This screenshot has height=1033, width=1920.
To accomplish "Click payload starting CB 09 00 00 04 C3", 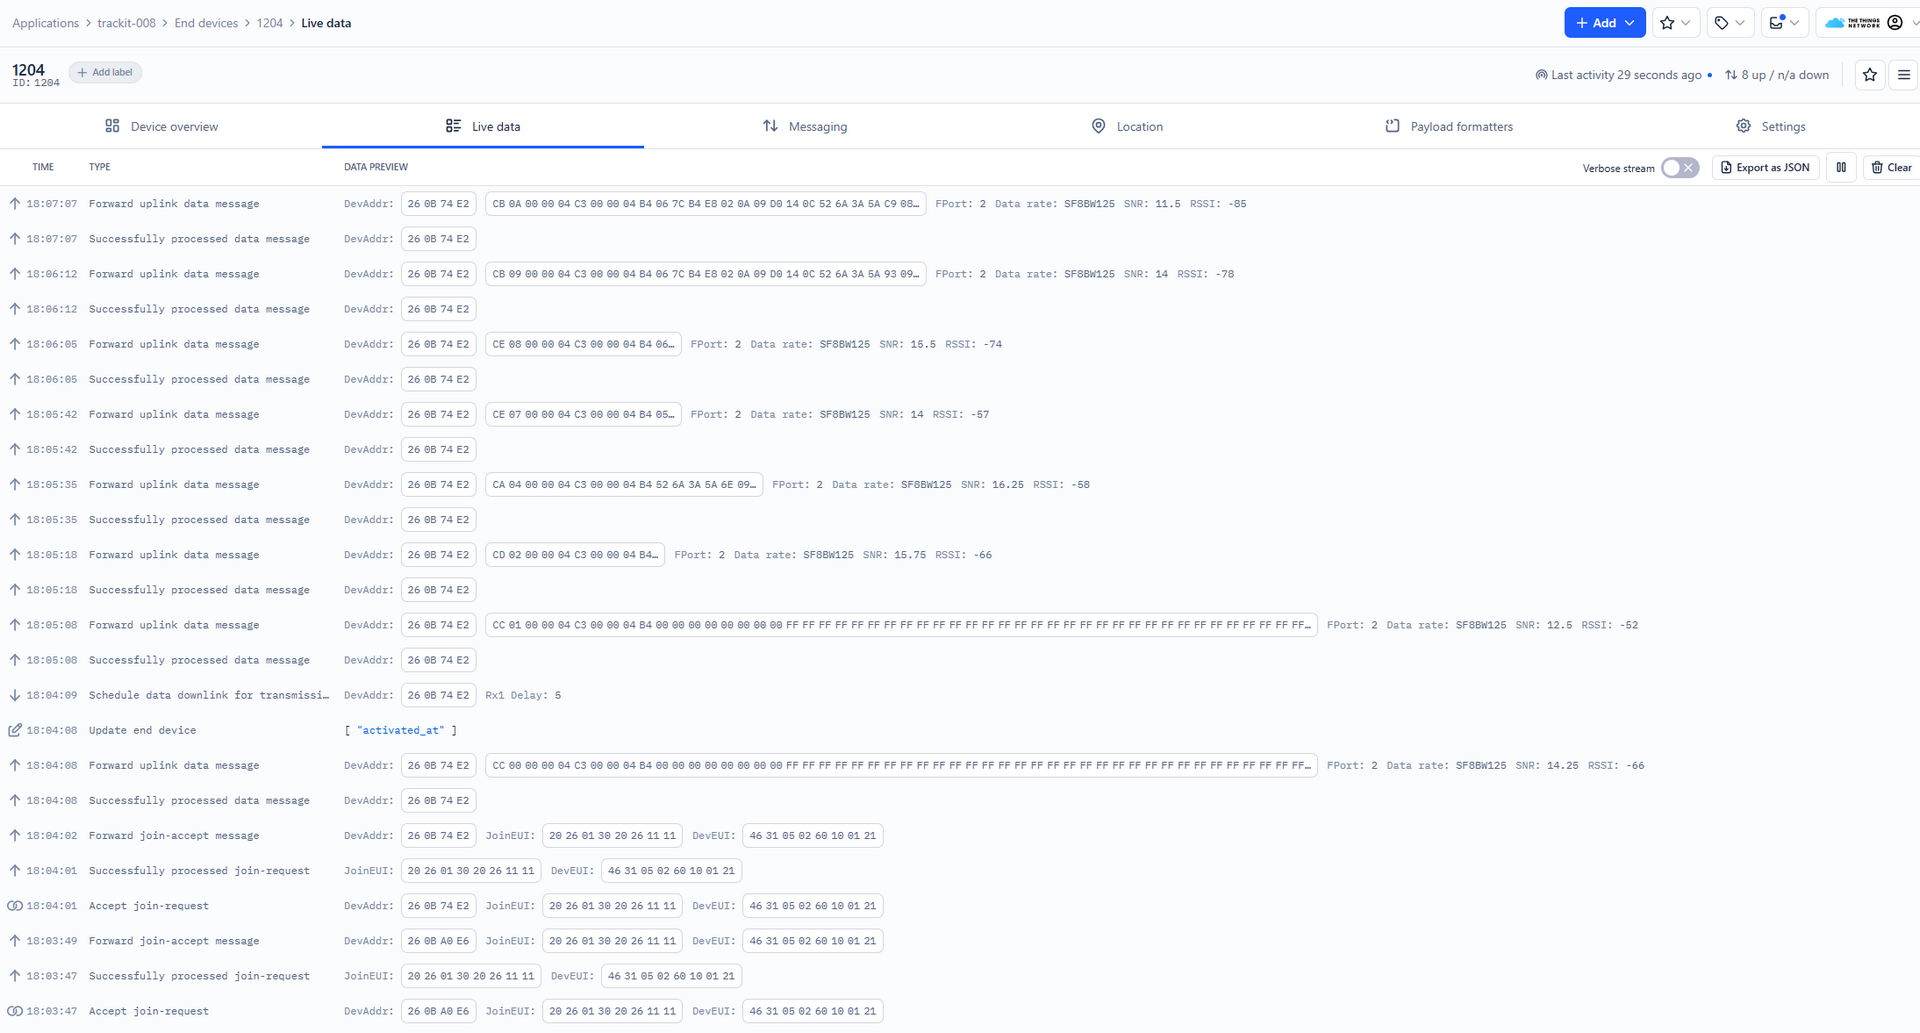I will pyautogui.click(x=706, y=274).
